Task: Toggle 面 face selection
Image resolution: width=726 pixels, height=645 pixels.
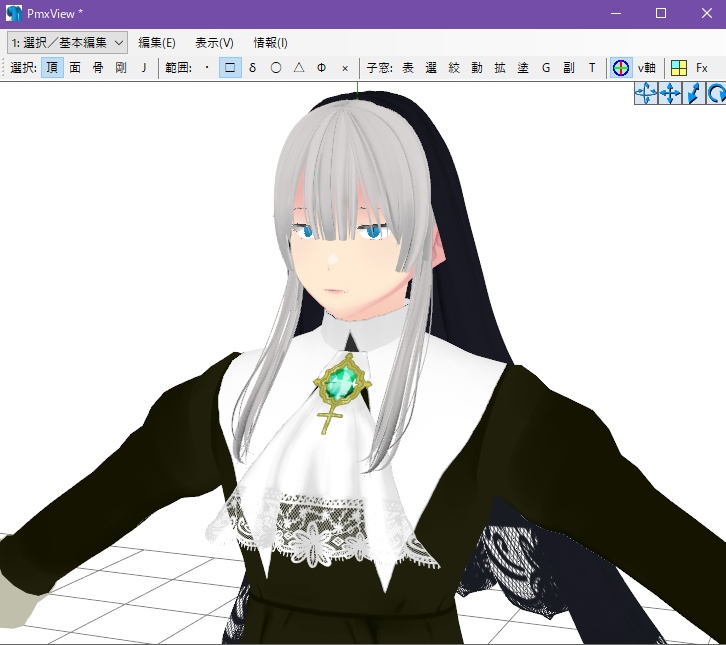Action: (75, 68)
